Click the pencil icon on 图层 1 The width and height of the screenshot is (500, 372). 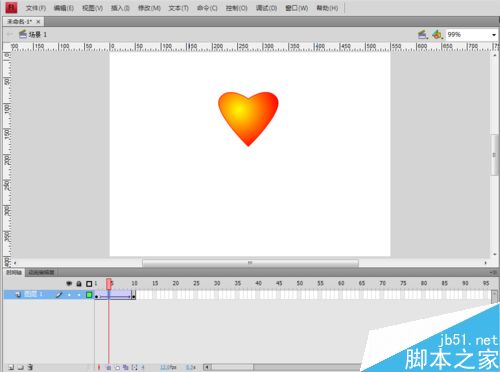[59, 295]
